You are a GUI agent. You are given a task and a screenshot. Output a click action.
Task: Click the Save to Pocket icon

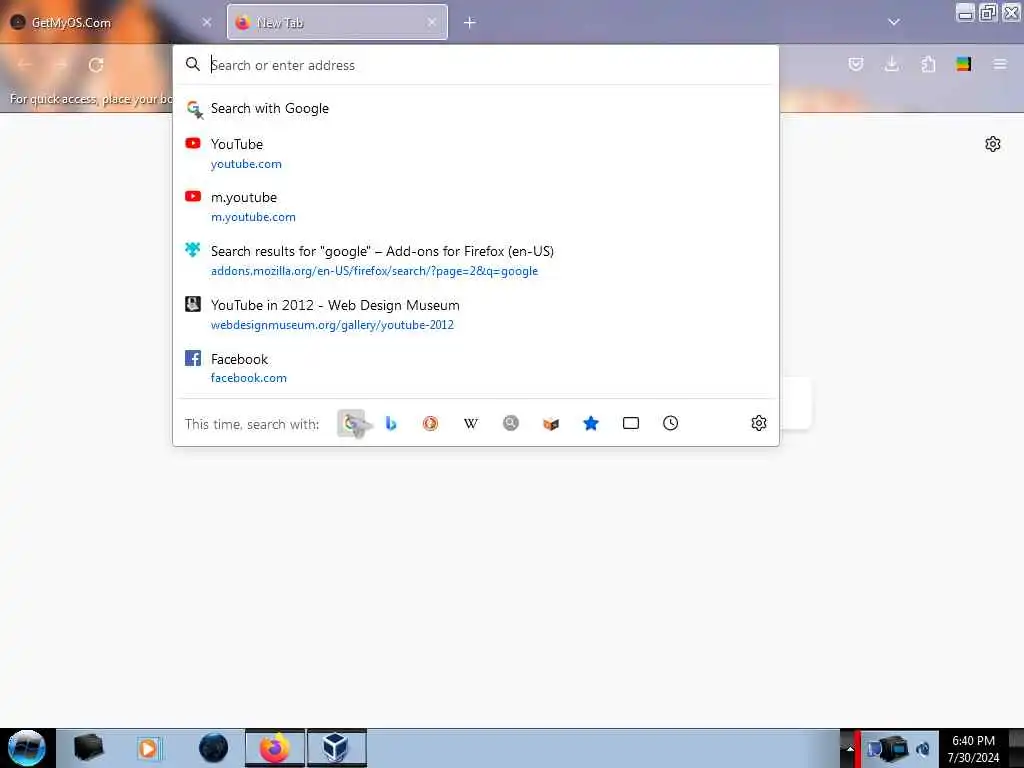[856, 64]
